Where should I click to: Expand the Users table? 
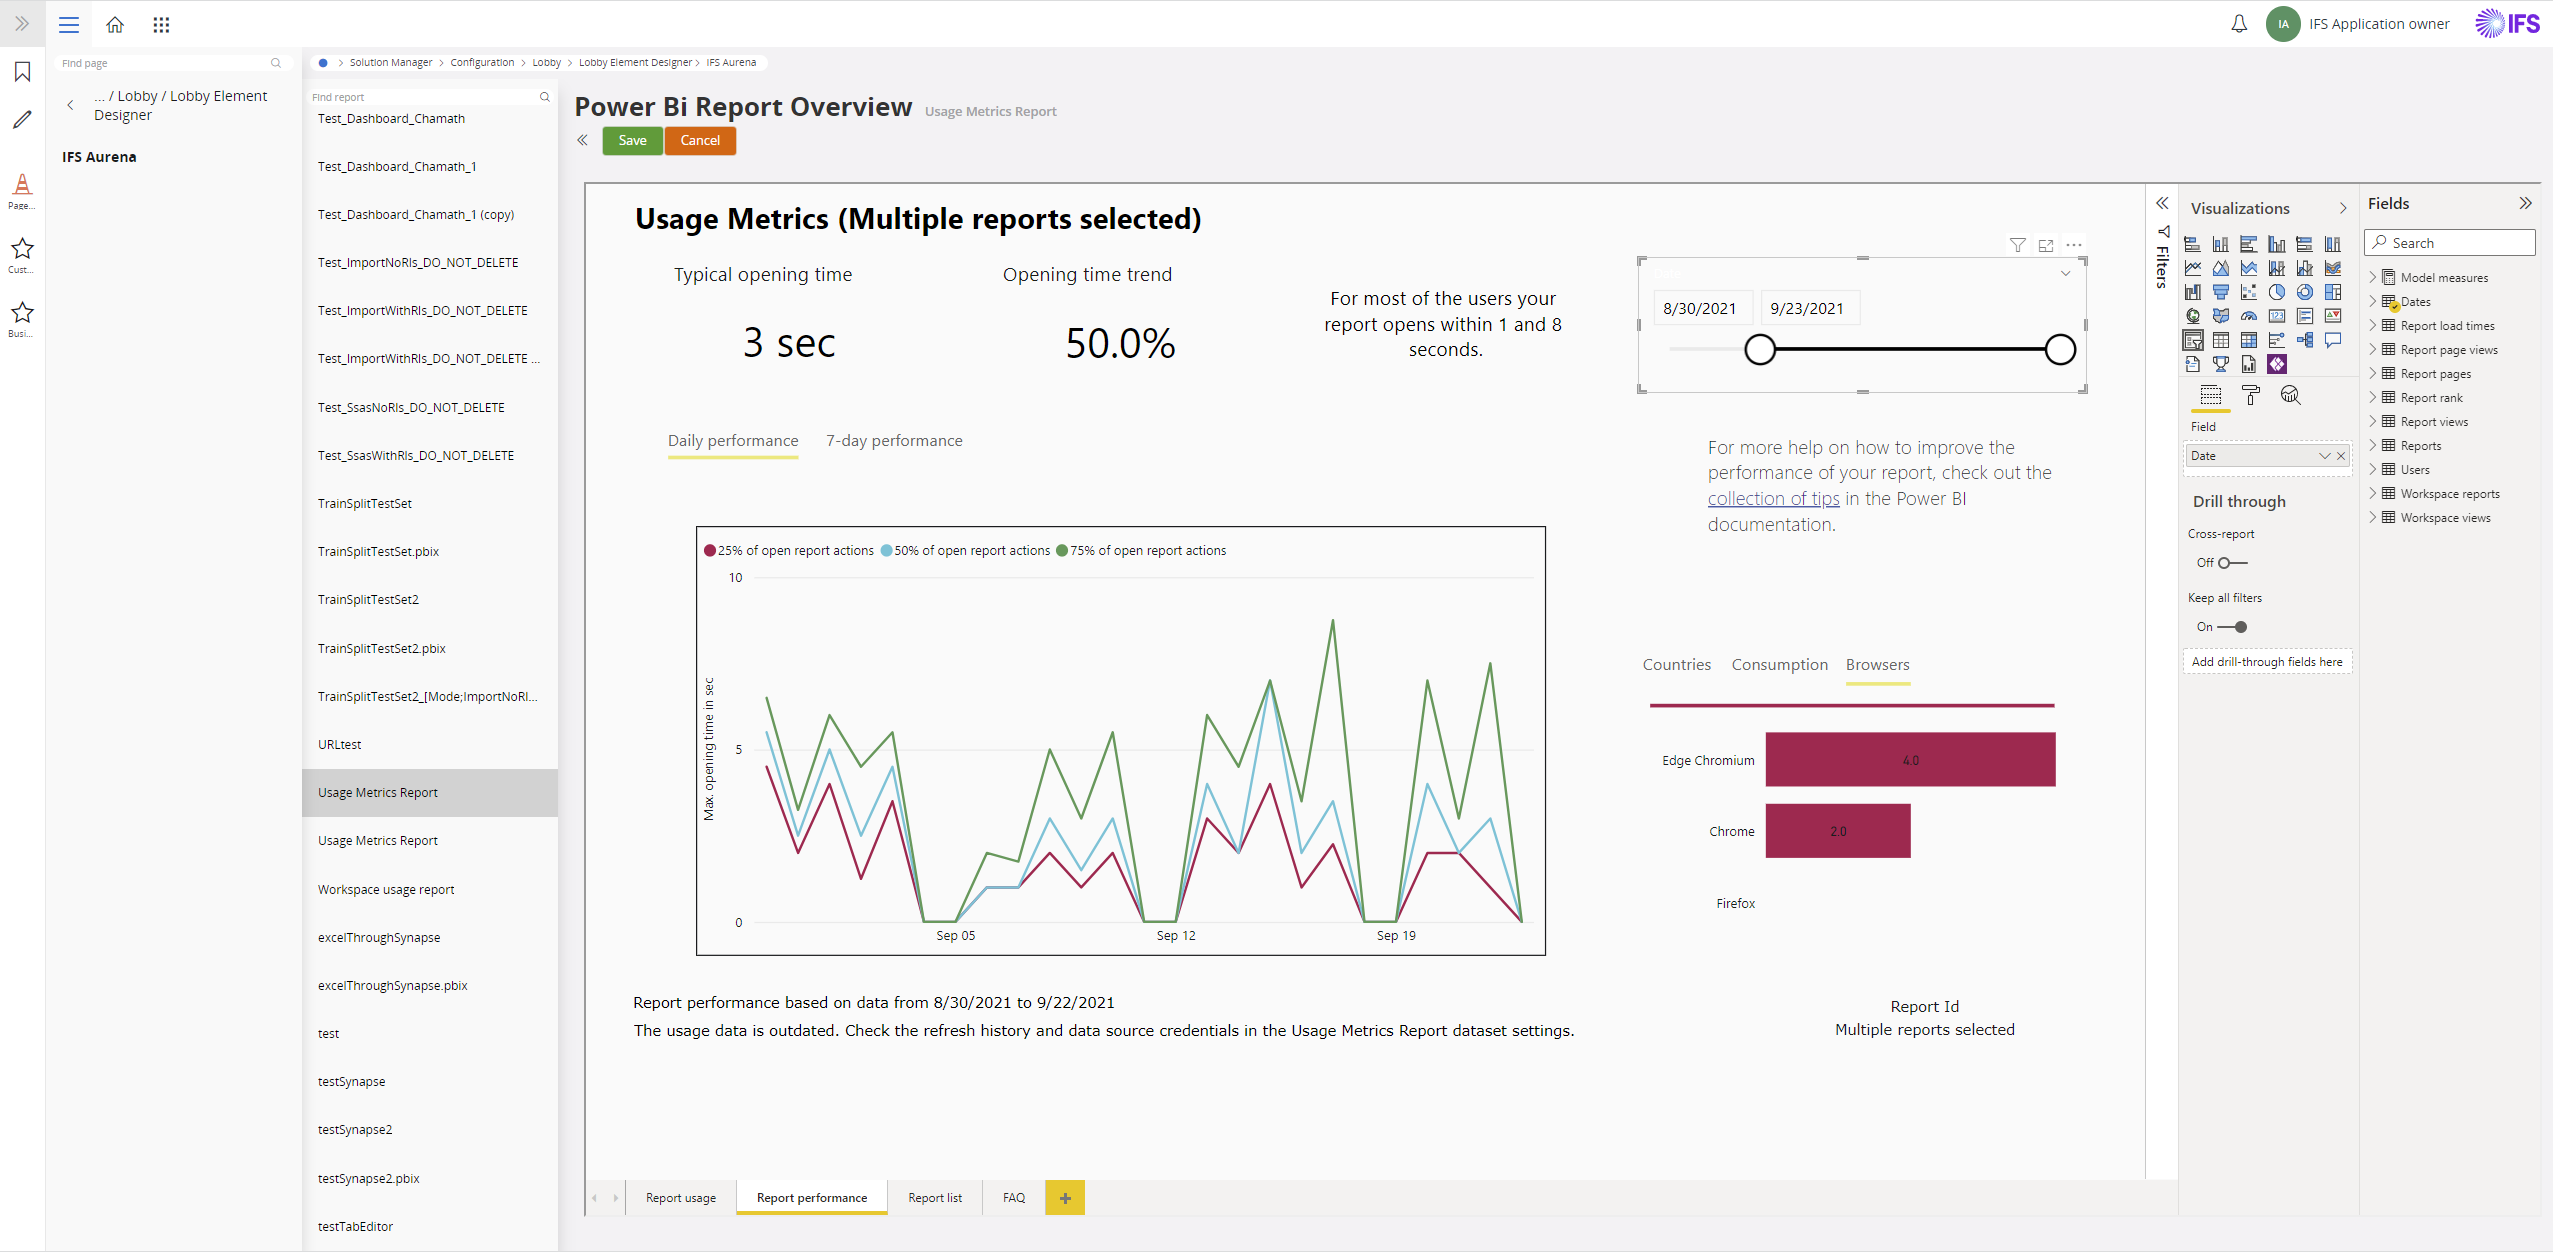pos(2371,469)
